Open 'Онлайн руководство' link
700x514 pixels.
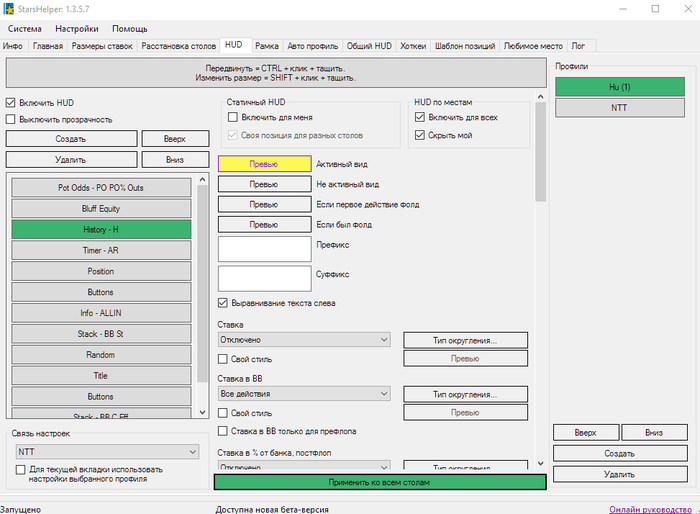tap(651, 509)
